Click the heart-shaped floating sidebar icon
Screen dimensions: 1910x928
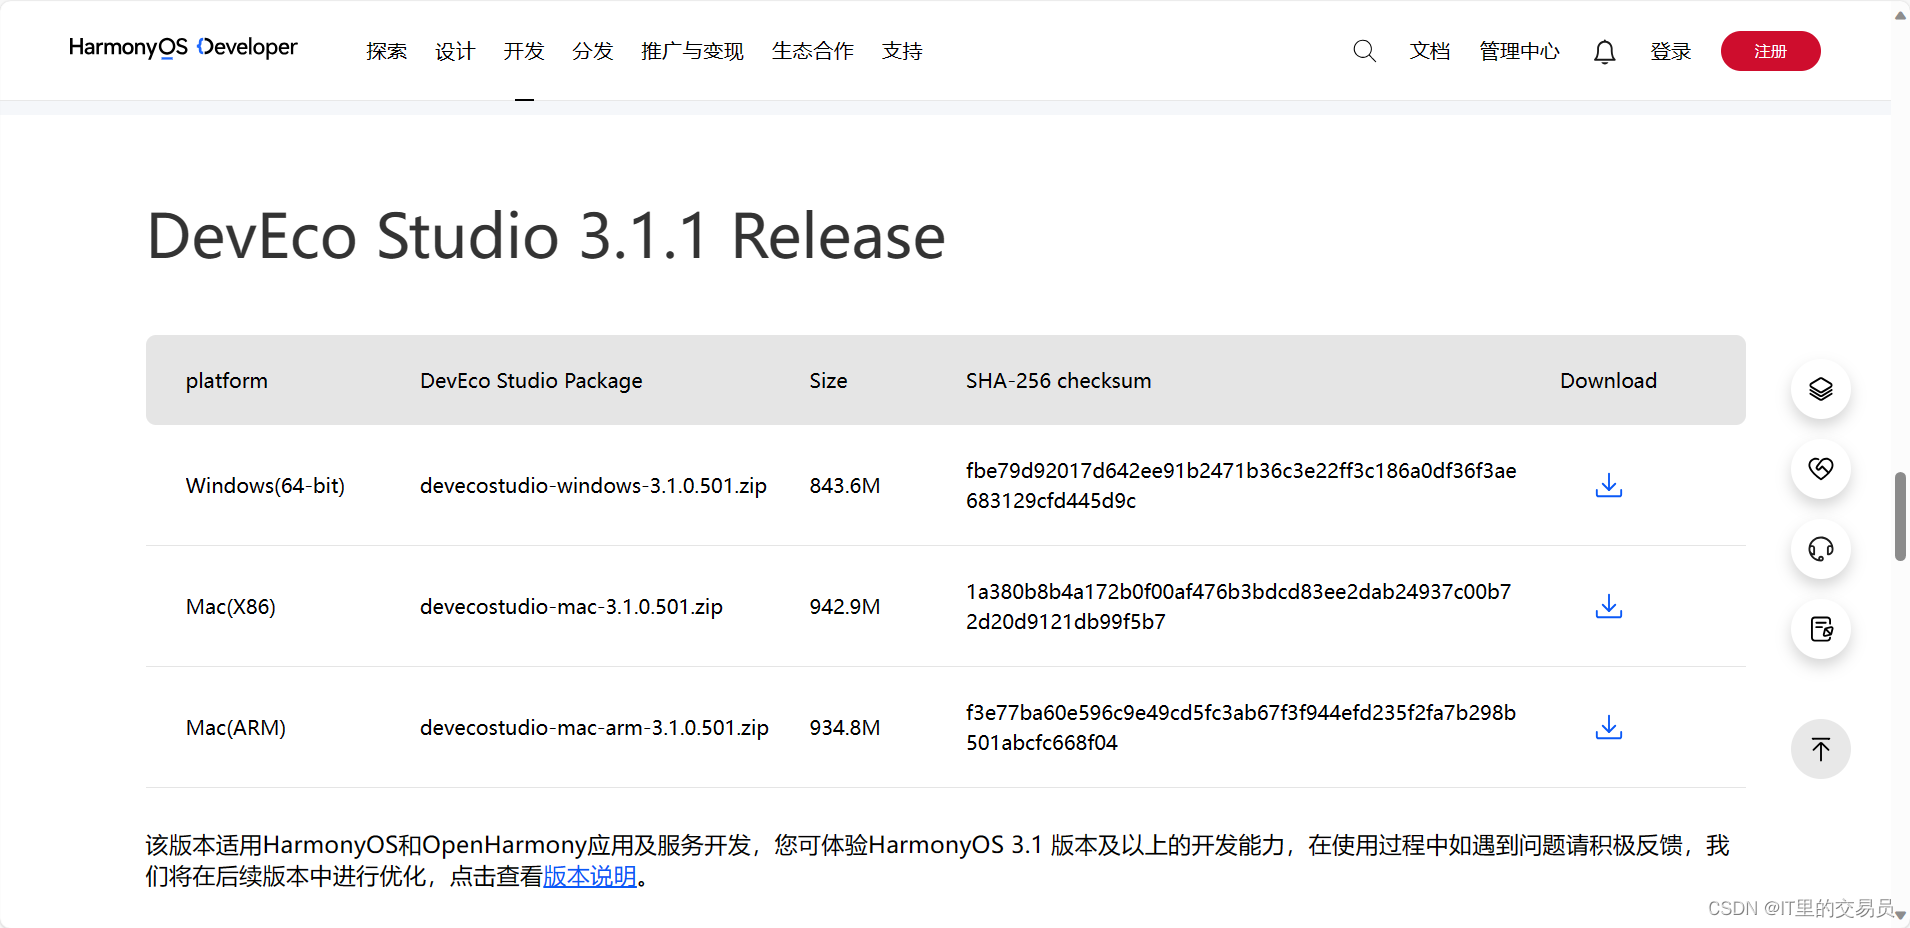pos(1820,468)
